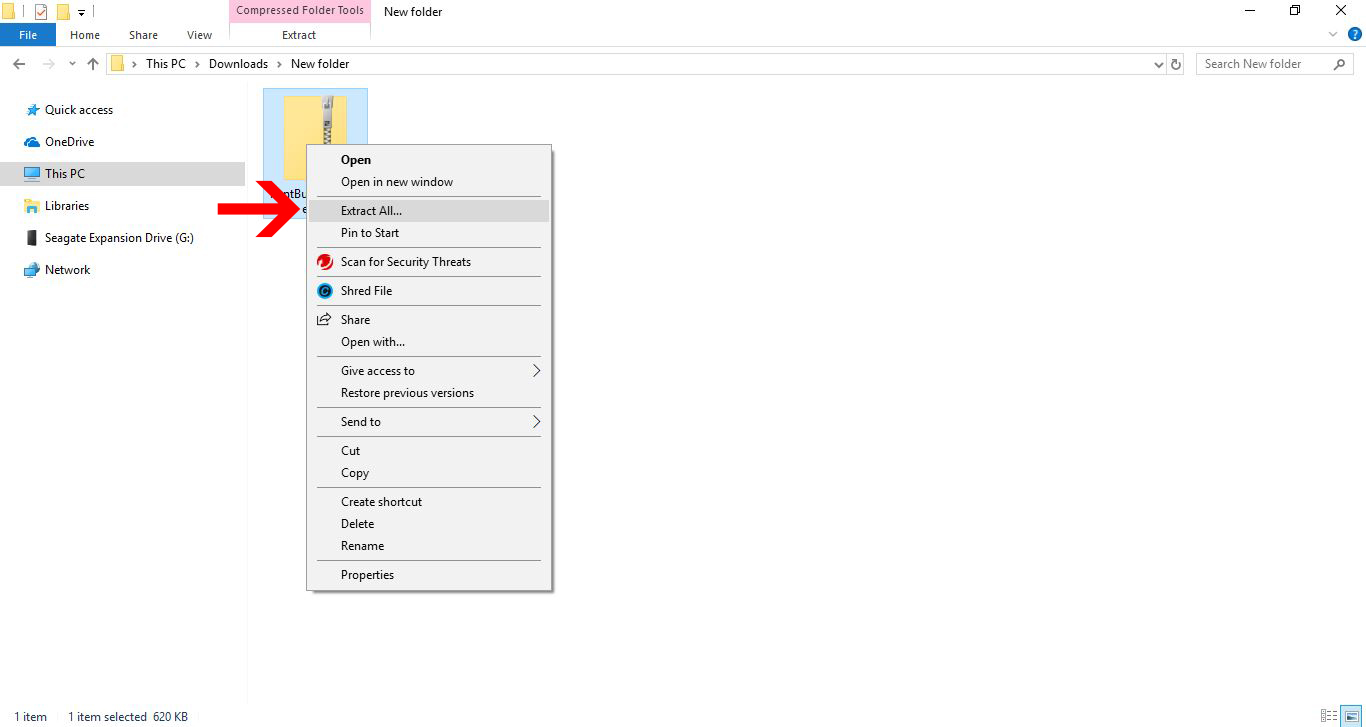This screenshot has height=727, width=1366.
Task: Open the Extract ribbon tab
Action: 299,35
